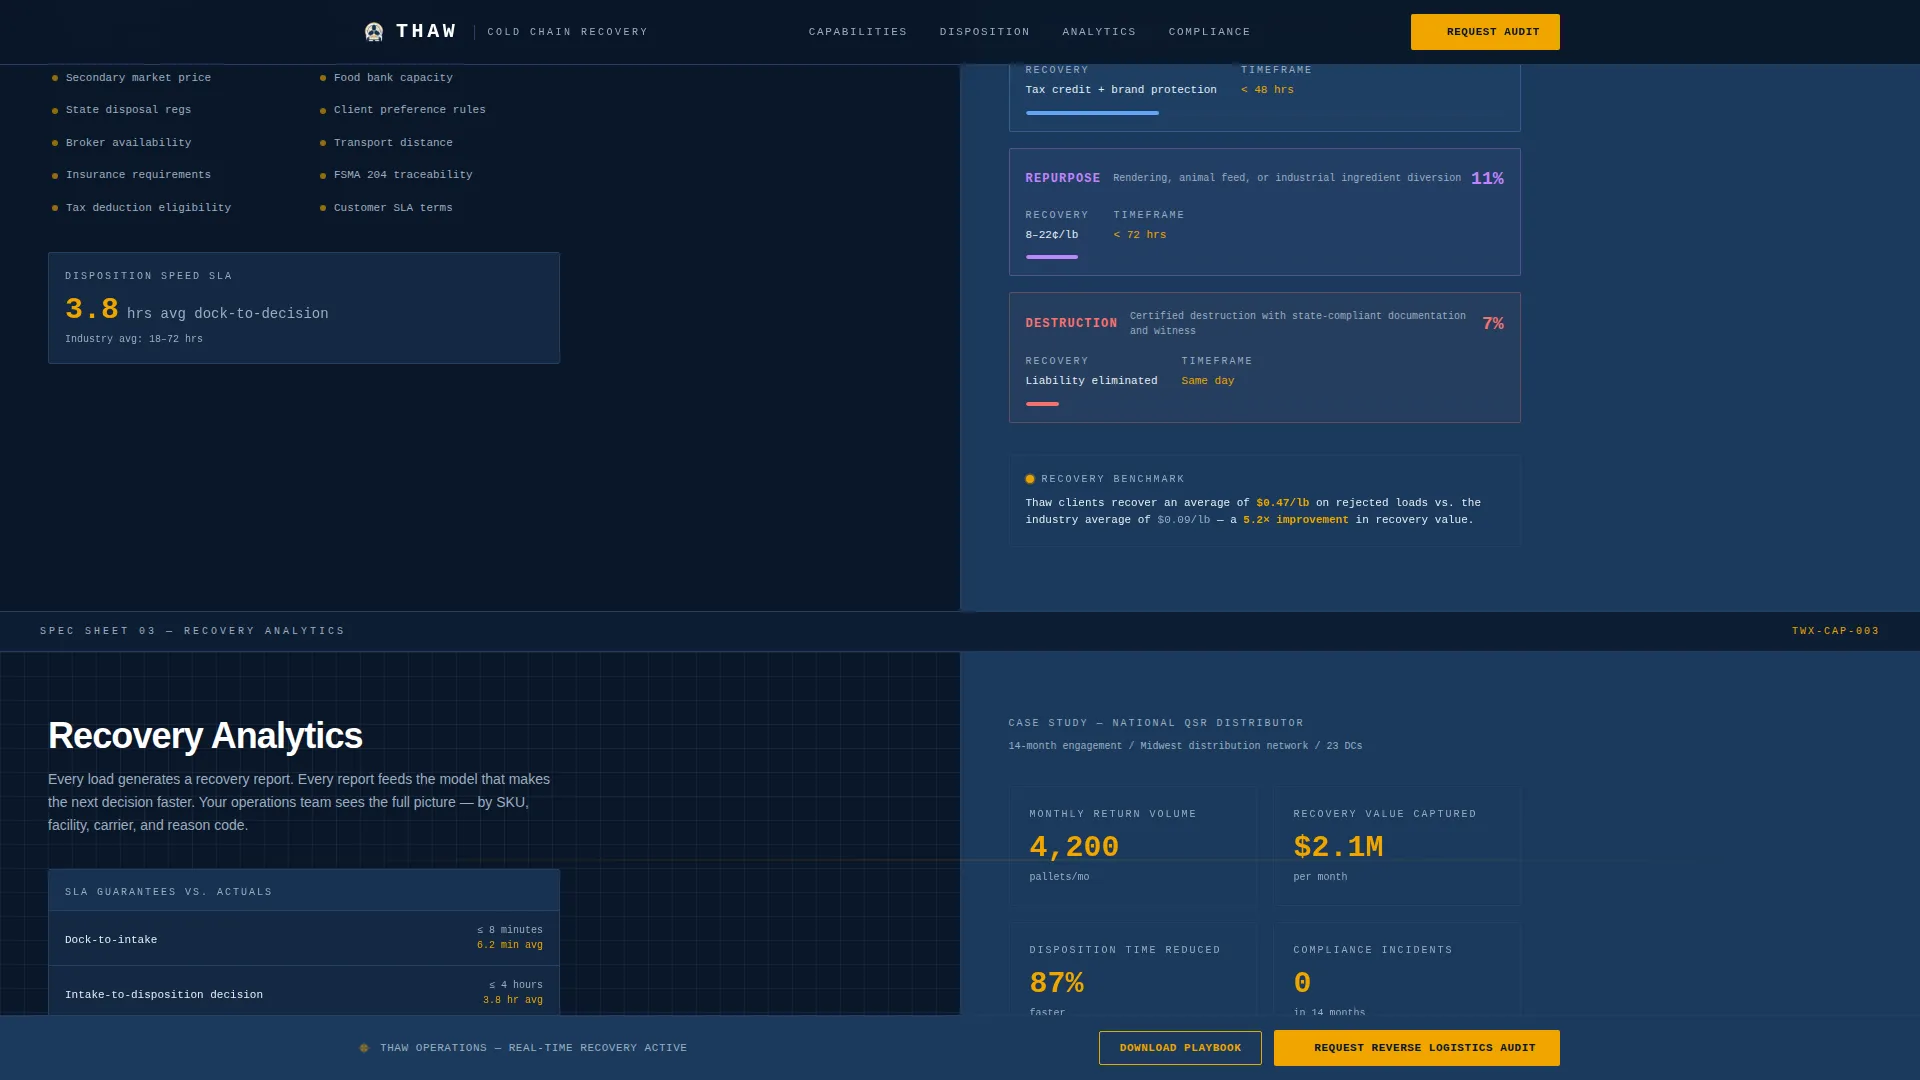Click 'Secondary market price' list item

[x=138, y=78]
